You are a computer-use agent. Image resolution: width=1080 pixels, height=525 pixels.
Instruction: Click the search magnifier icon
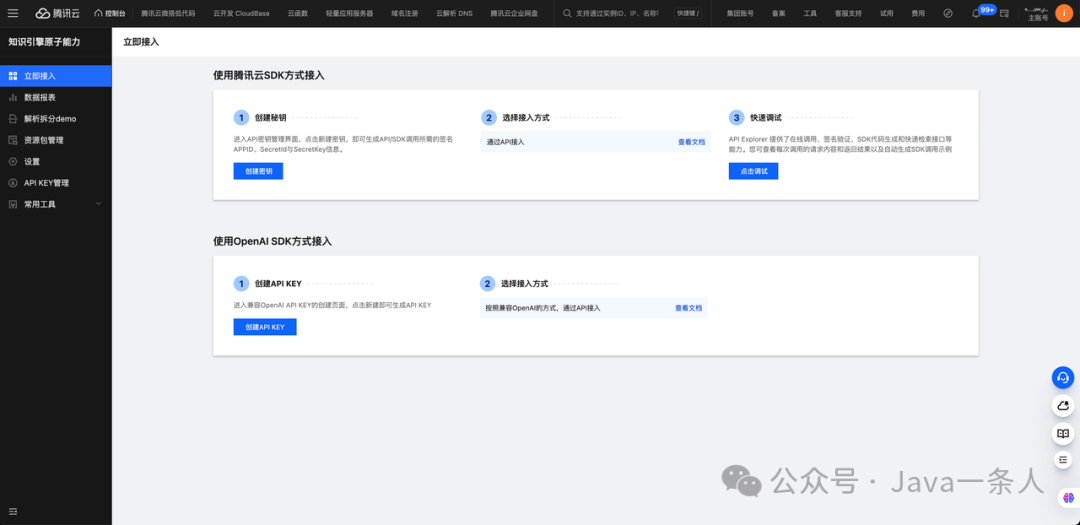[567, 13]
